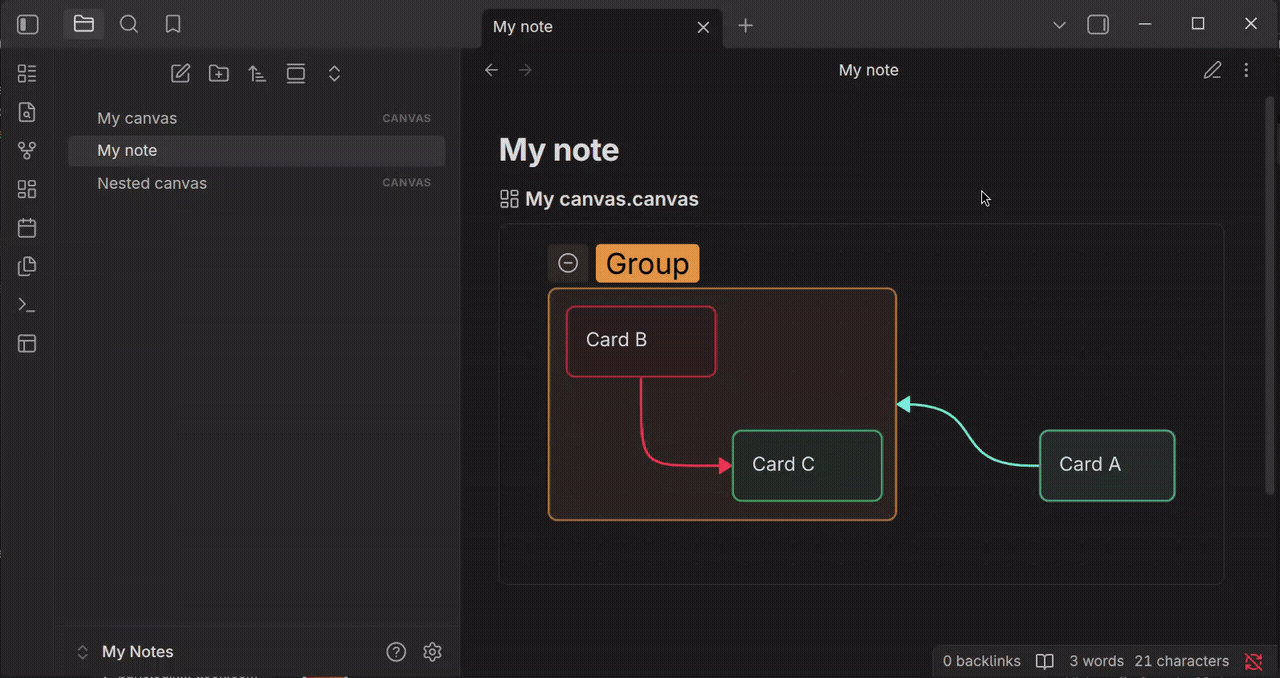Close the My note tab
Viewport: 1280px width, 678px height.
703,27
